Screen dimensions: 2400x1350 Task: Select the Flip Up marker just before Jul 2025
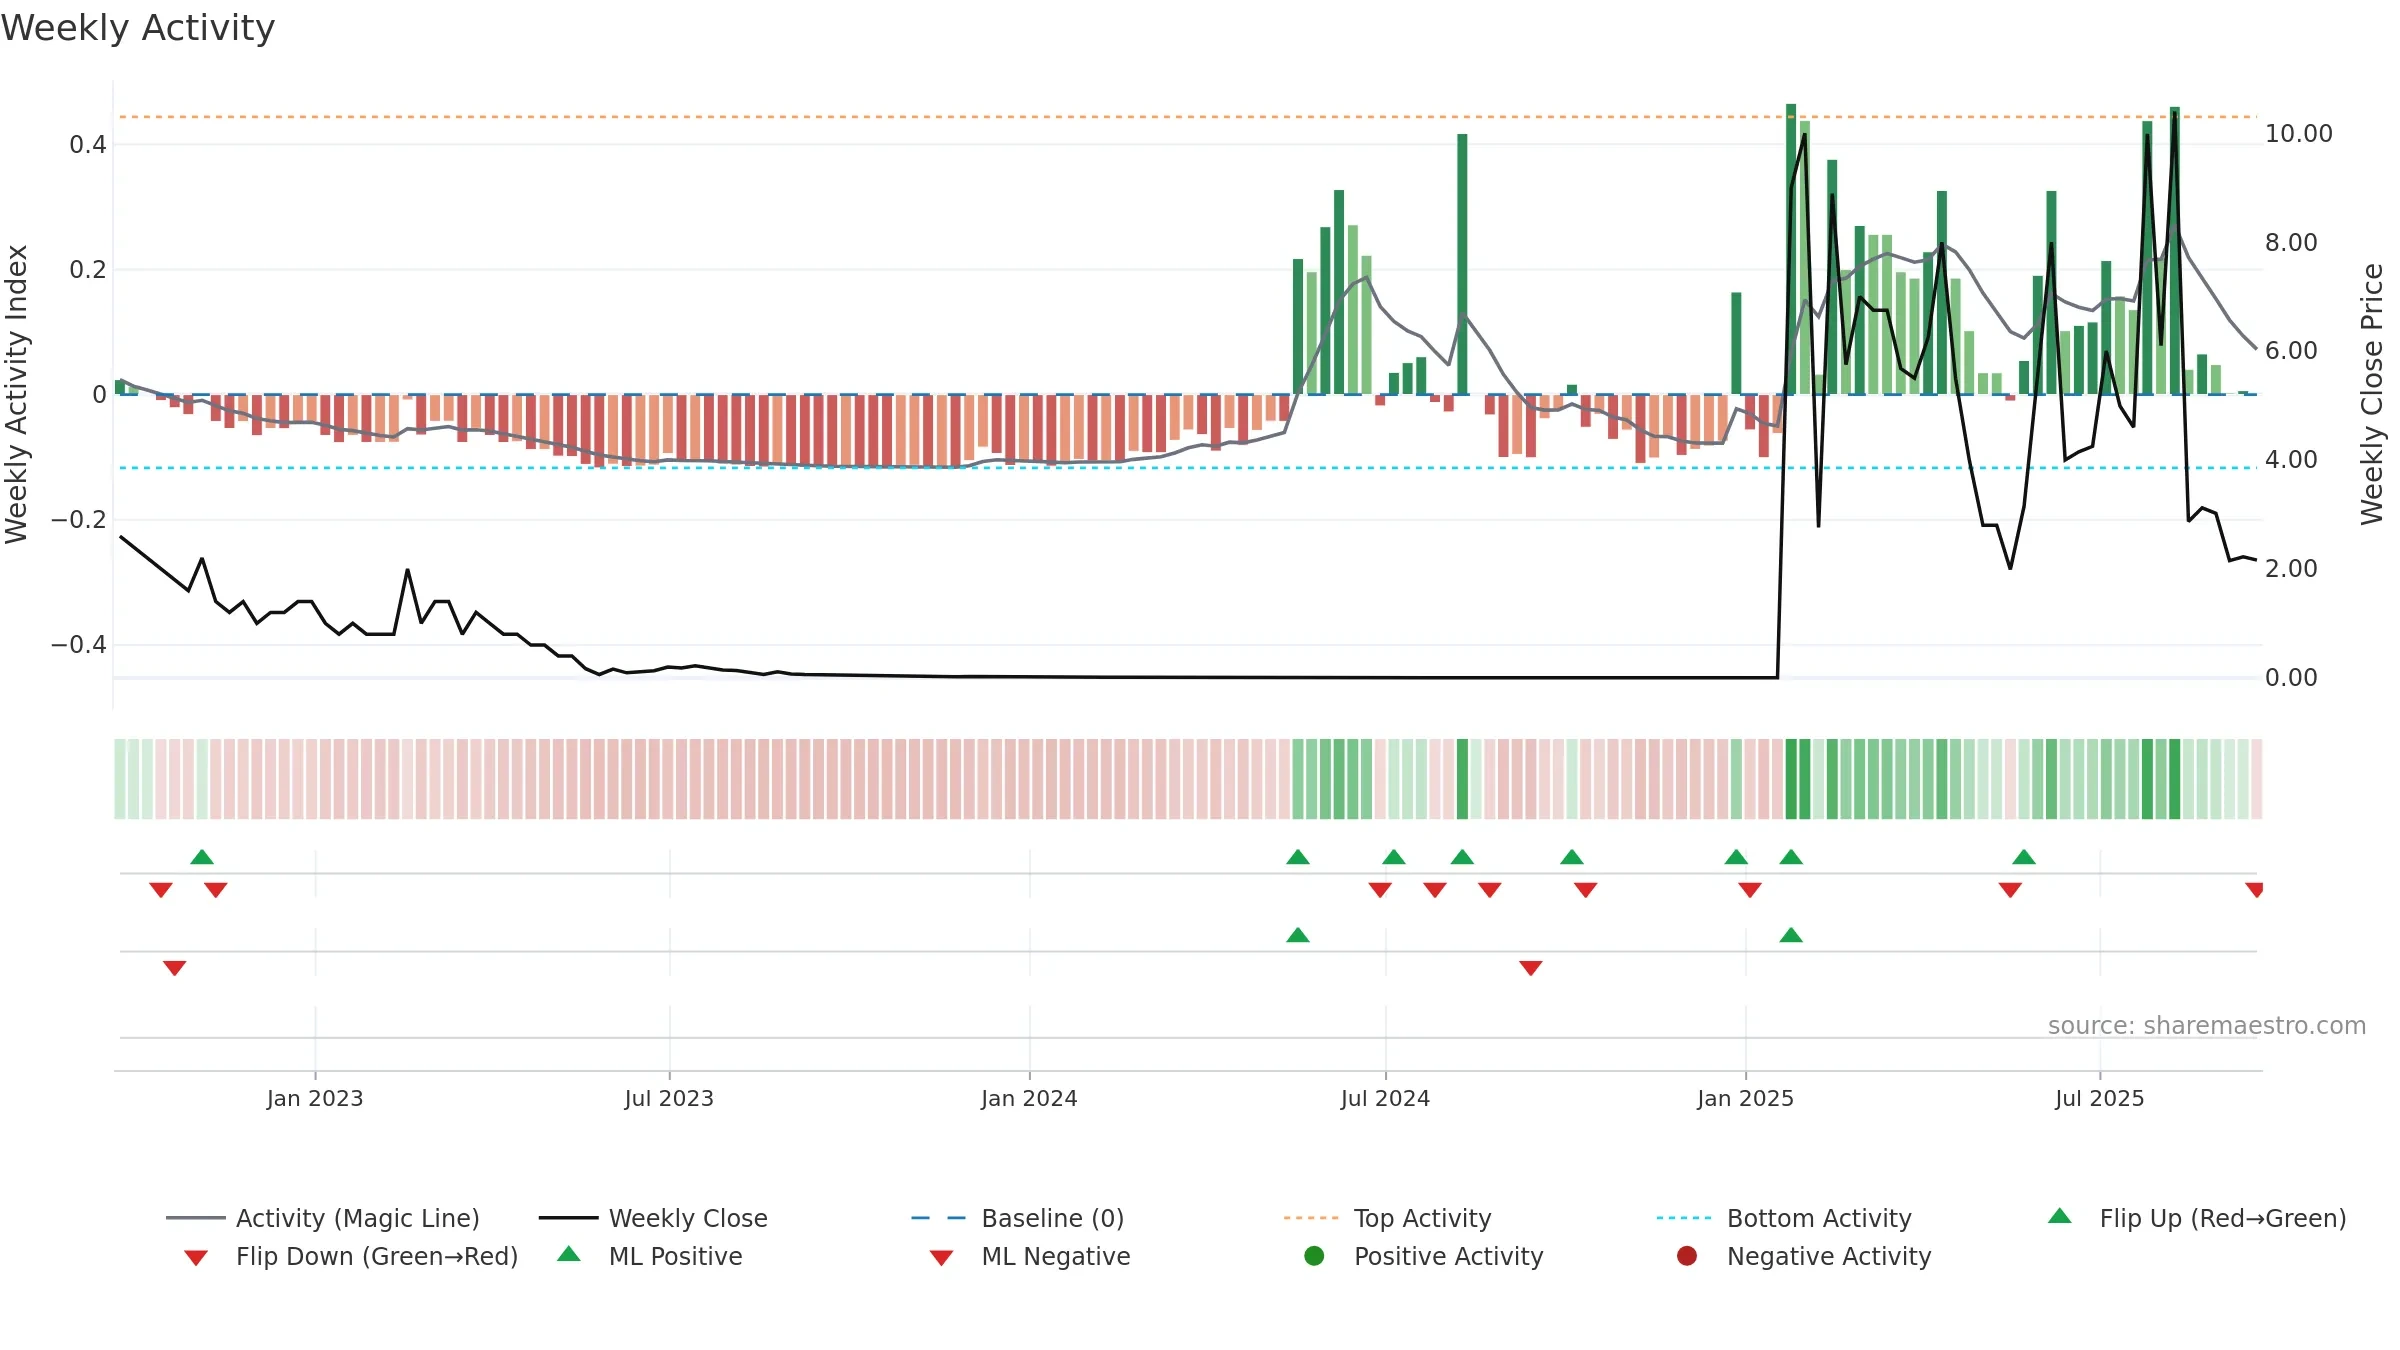2024,857
